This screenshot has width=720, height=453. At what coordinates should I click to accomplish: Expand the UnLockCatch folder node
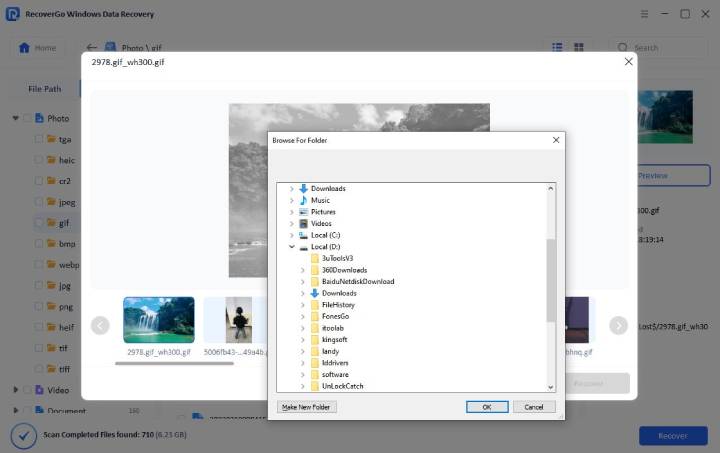(x=303, y=386)
